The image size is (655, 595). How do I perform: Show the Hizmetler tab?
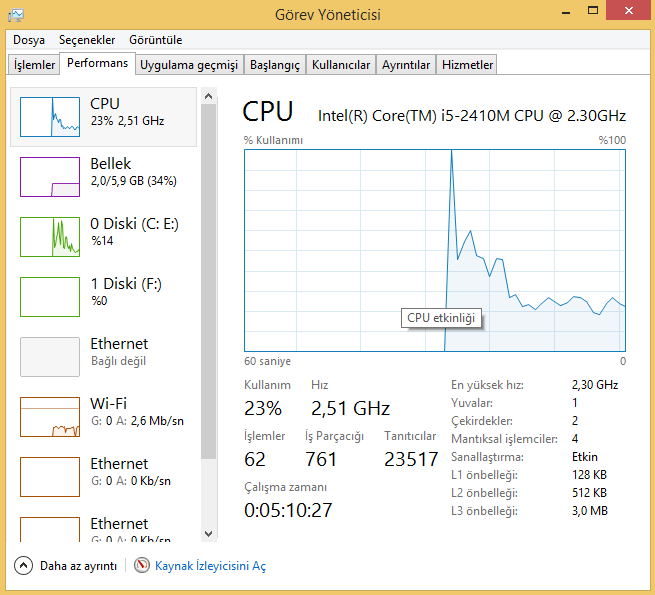point(467,65)
